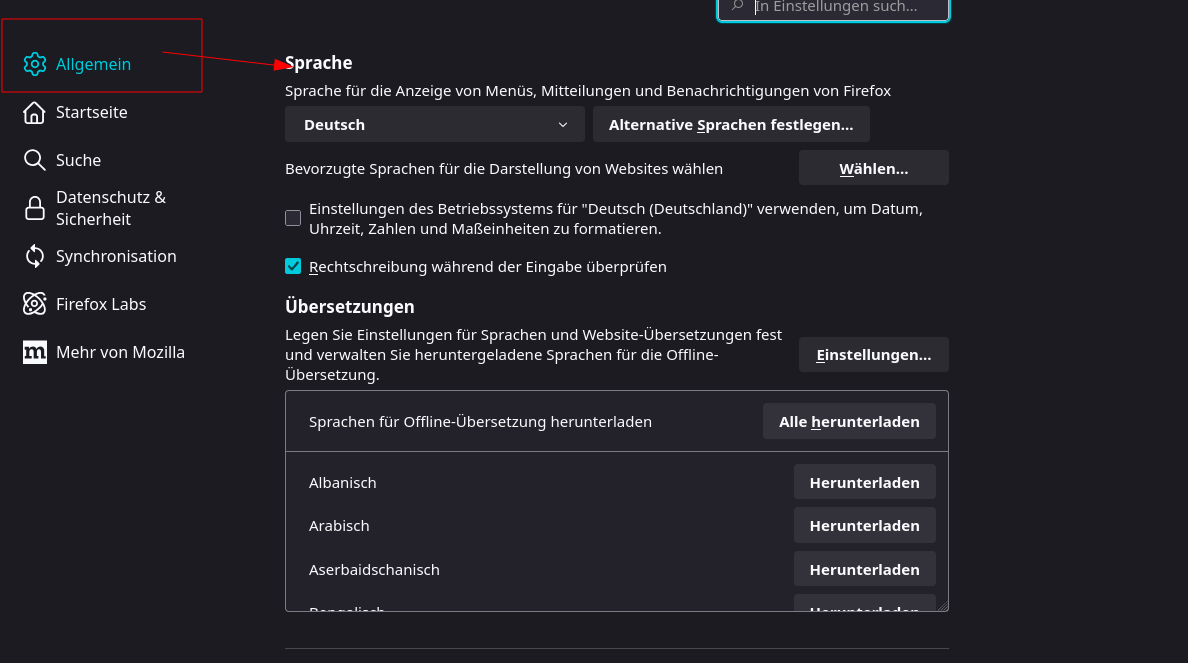Click the search field magnifier icon
The width and height of the screenshot is (1188, 663).
[738, 6]
